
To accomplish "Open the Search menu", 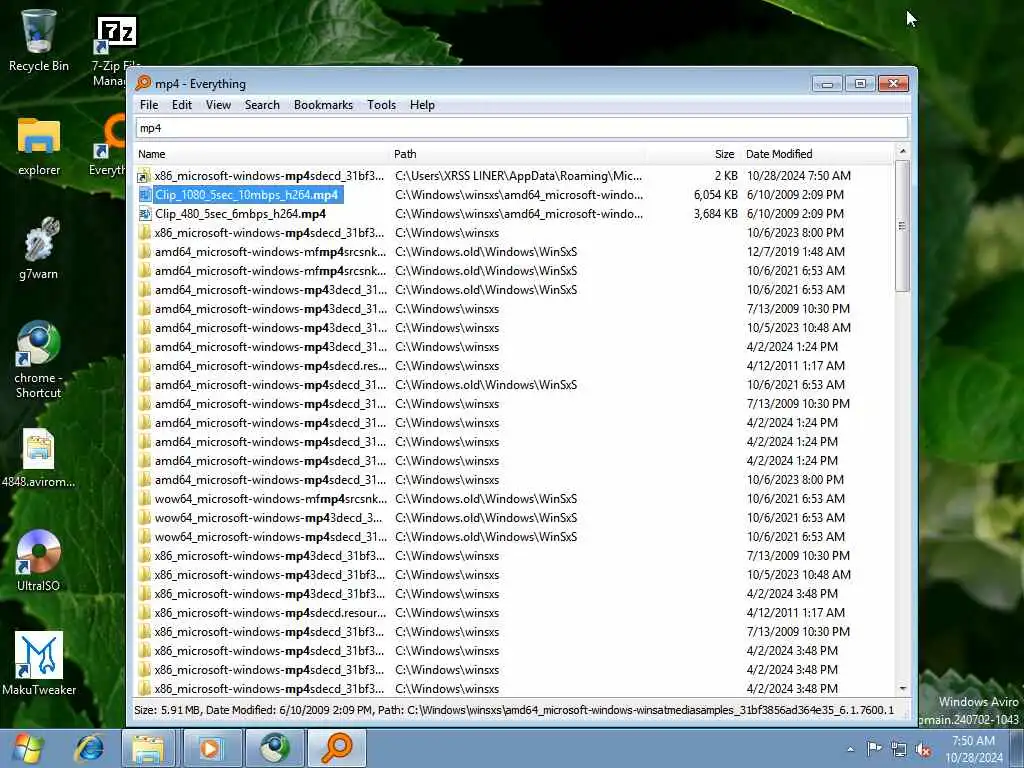I will 262,104.
